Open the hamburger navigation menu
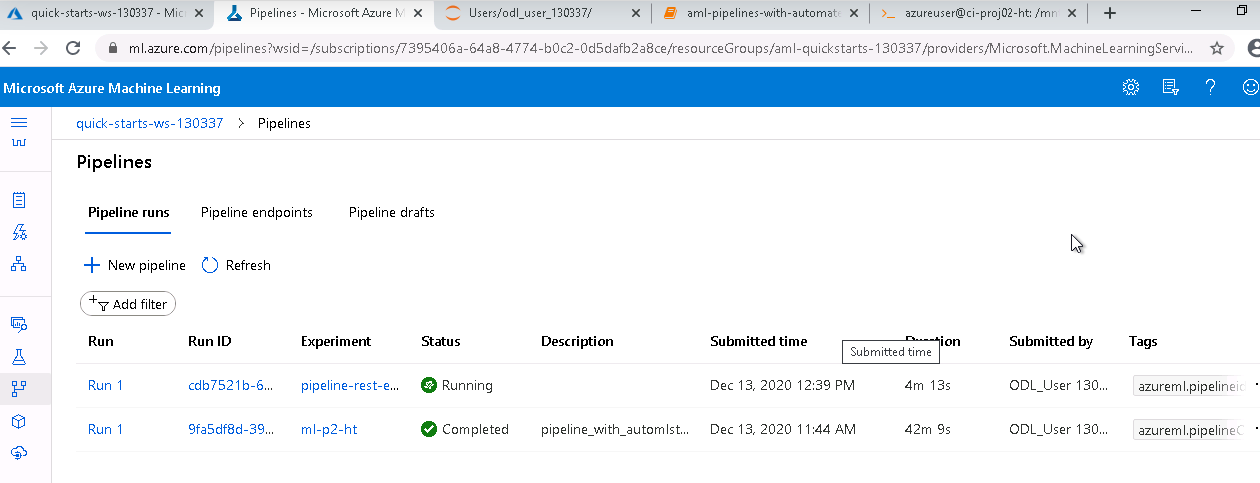This screenshot has height=483, width=1260. click(x=18, y=122)
